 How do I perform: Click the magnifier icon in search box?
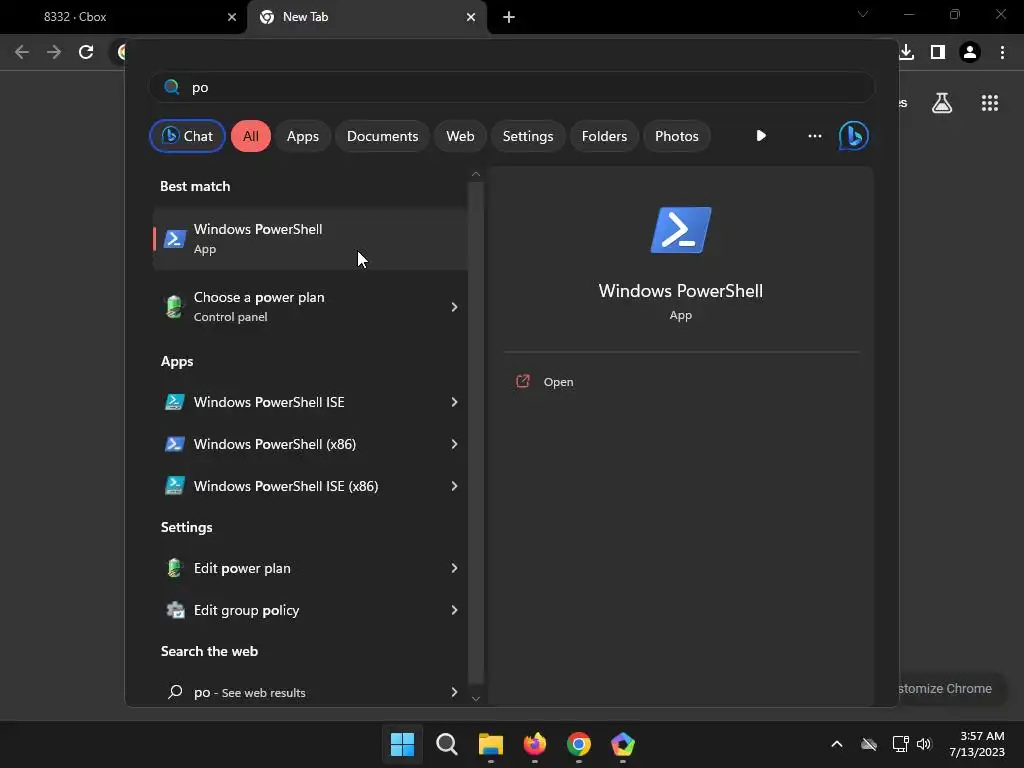tap(172, 87)
